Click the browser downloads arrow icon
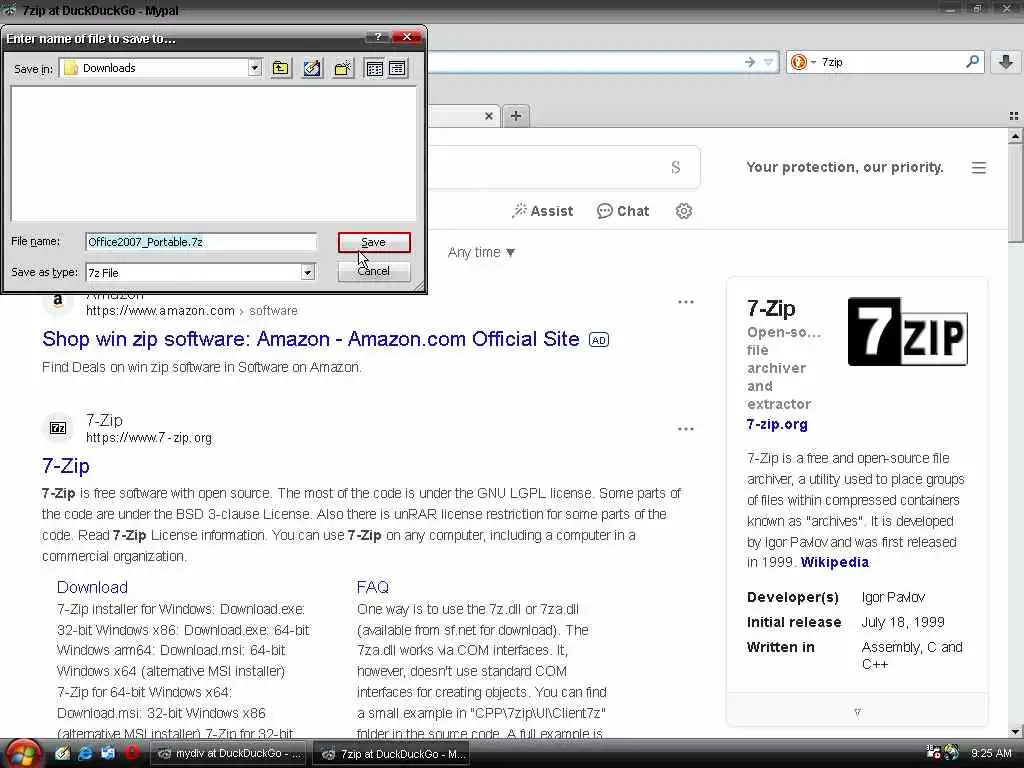The image size is (1024, 768). [x=1006, y=62]
